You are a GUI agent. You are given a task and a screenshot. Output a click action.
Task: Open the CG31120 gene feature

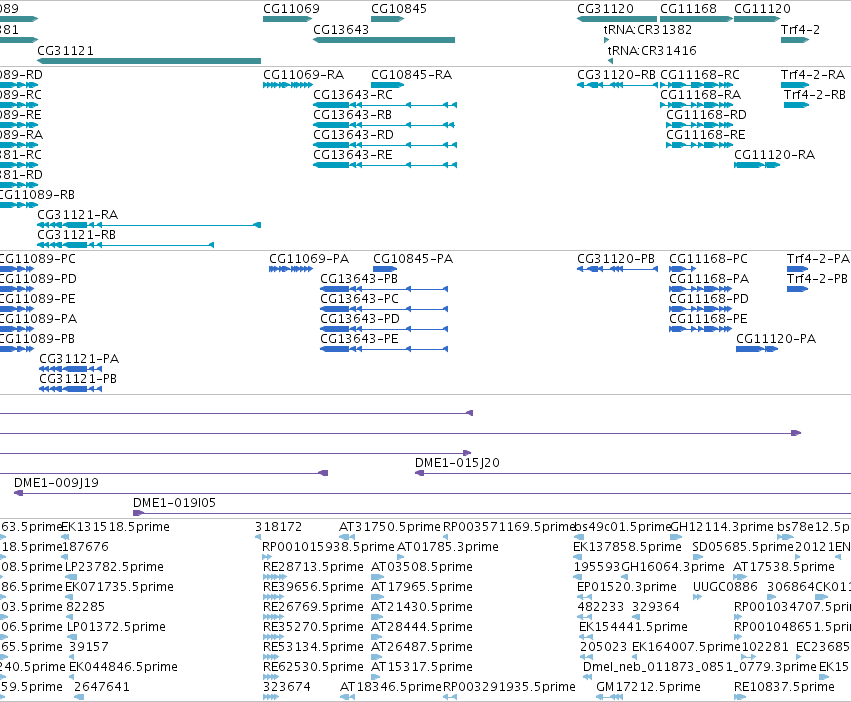click(x=617, y=19)
